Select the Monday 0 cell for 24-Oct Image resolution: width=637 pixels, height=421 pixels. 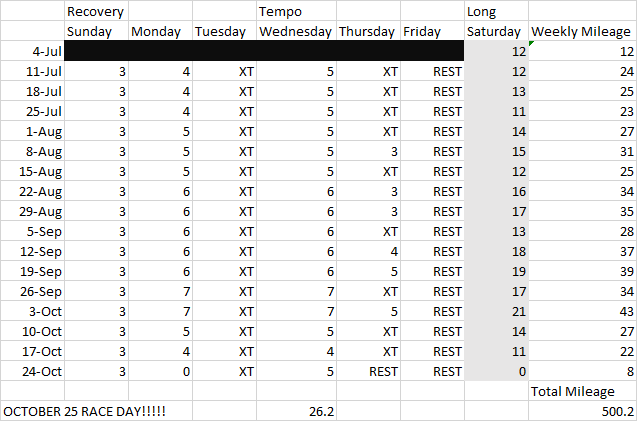click(160, 371)
